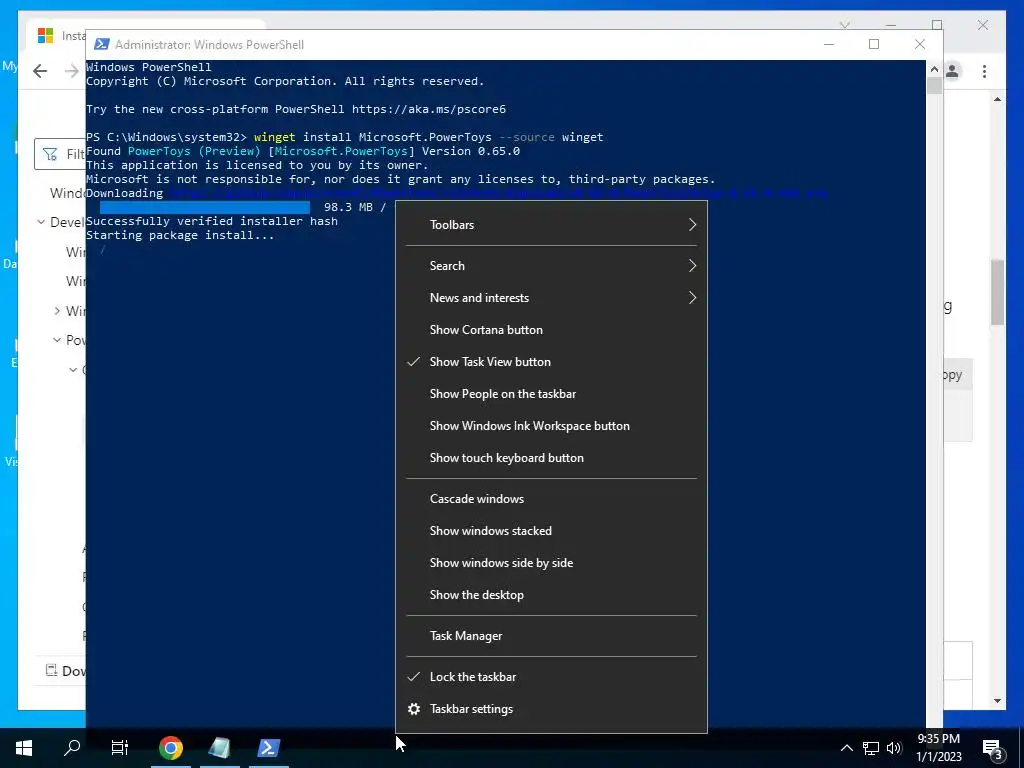1024x768 pixels.
Task: Toggle Show Cortana button
Action: (x=551, y=330)
